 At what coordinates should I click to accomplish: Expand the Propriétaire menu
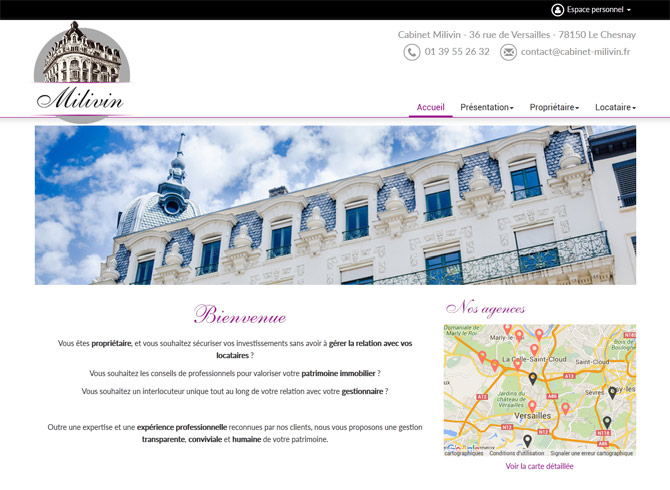coord(554,107)
